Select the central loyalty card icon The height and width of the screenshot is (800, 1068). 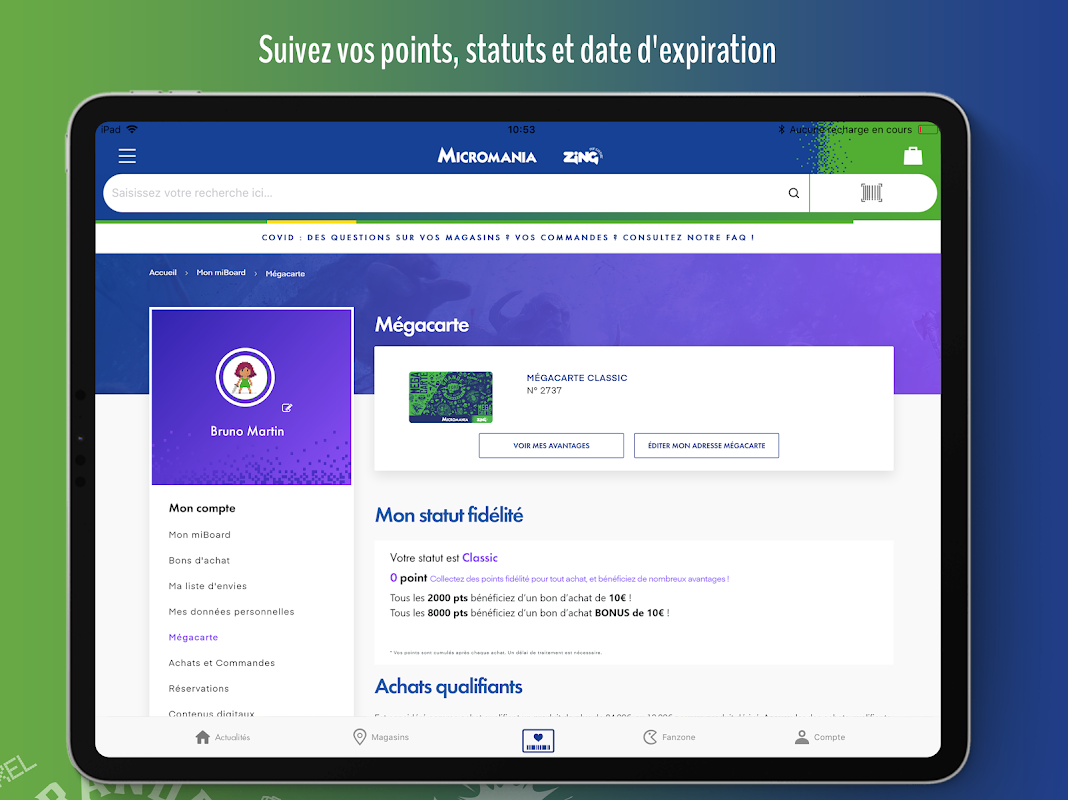[x=538, y=740]
